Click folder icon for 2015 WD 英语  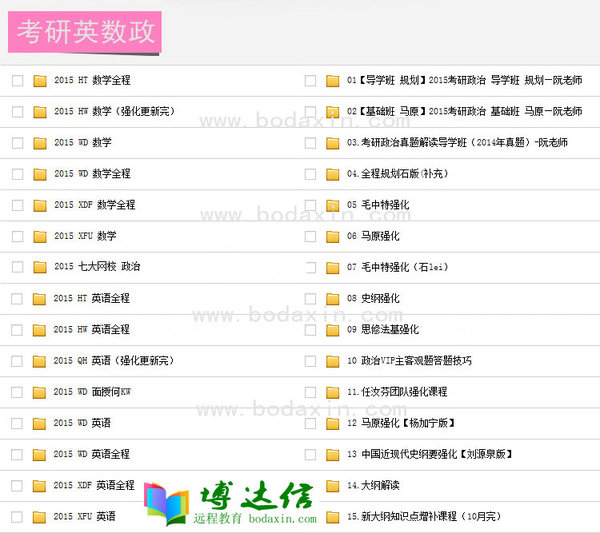pyautogui.click(x=39, y=424)
